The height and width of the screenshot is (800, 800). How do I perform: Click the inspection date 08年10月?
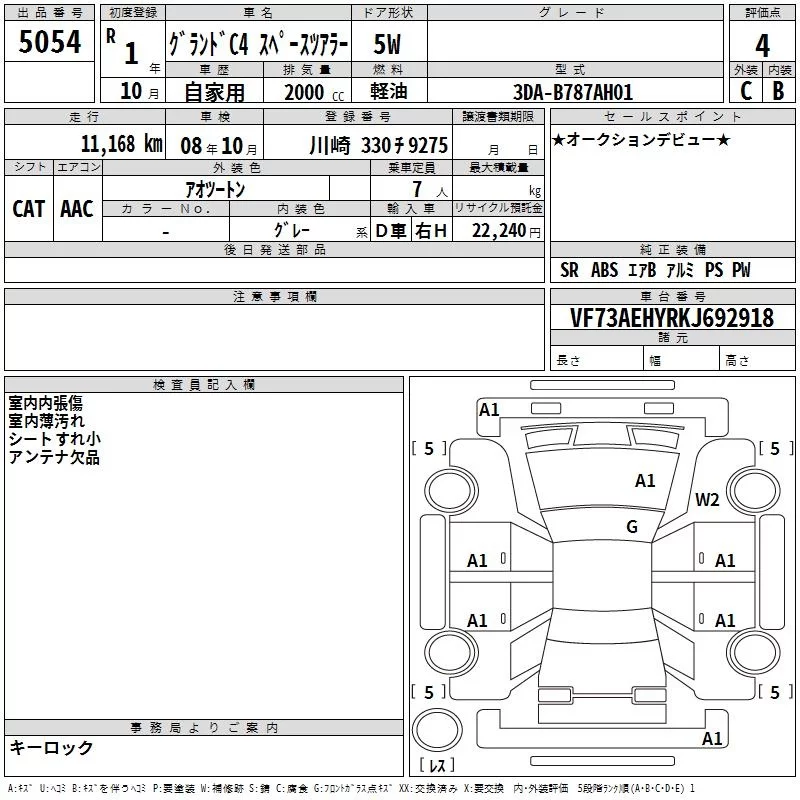[219, 146]
